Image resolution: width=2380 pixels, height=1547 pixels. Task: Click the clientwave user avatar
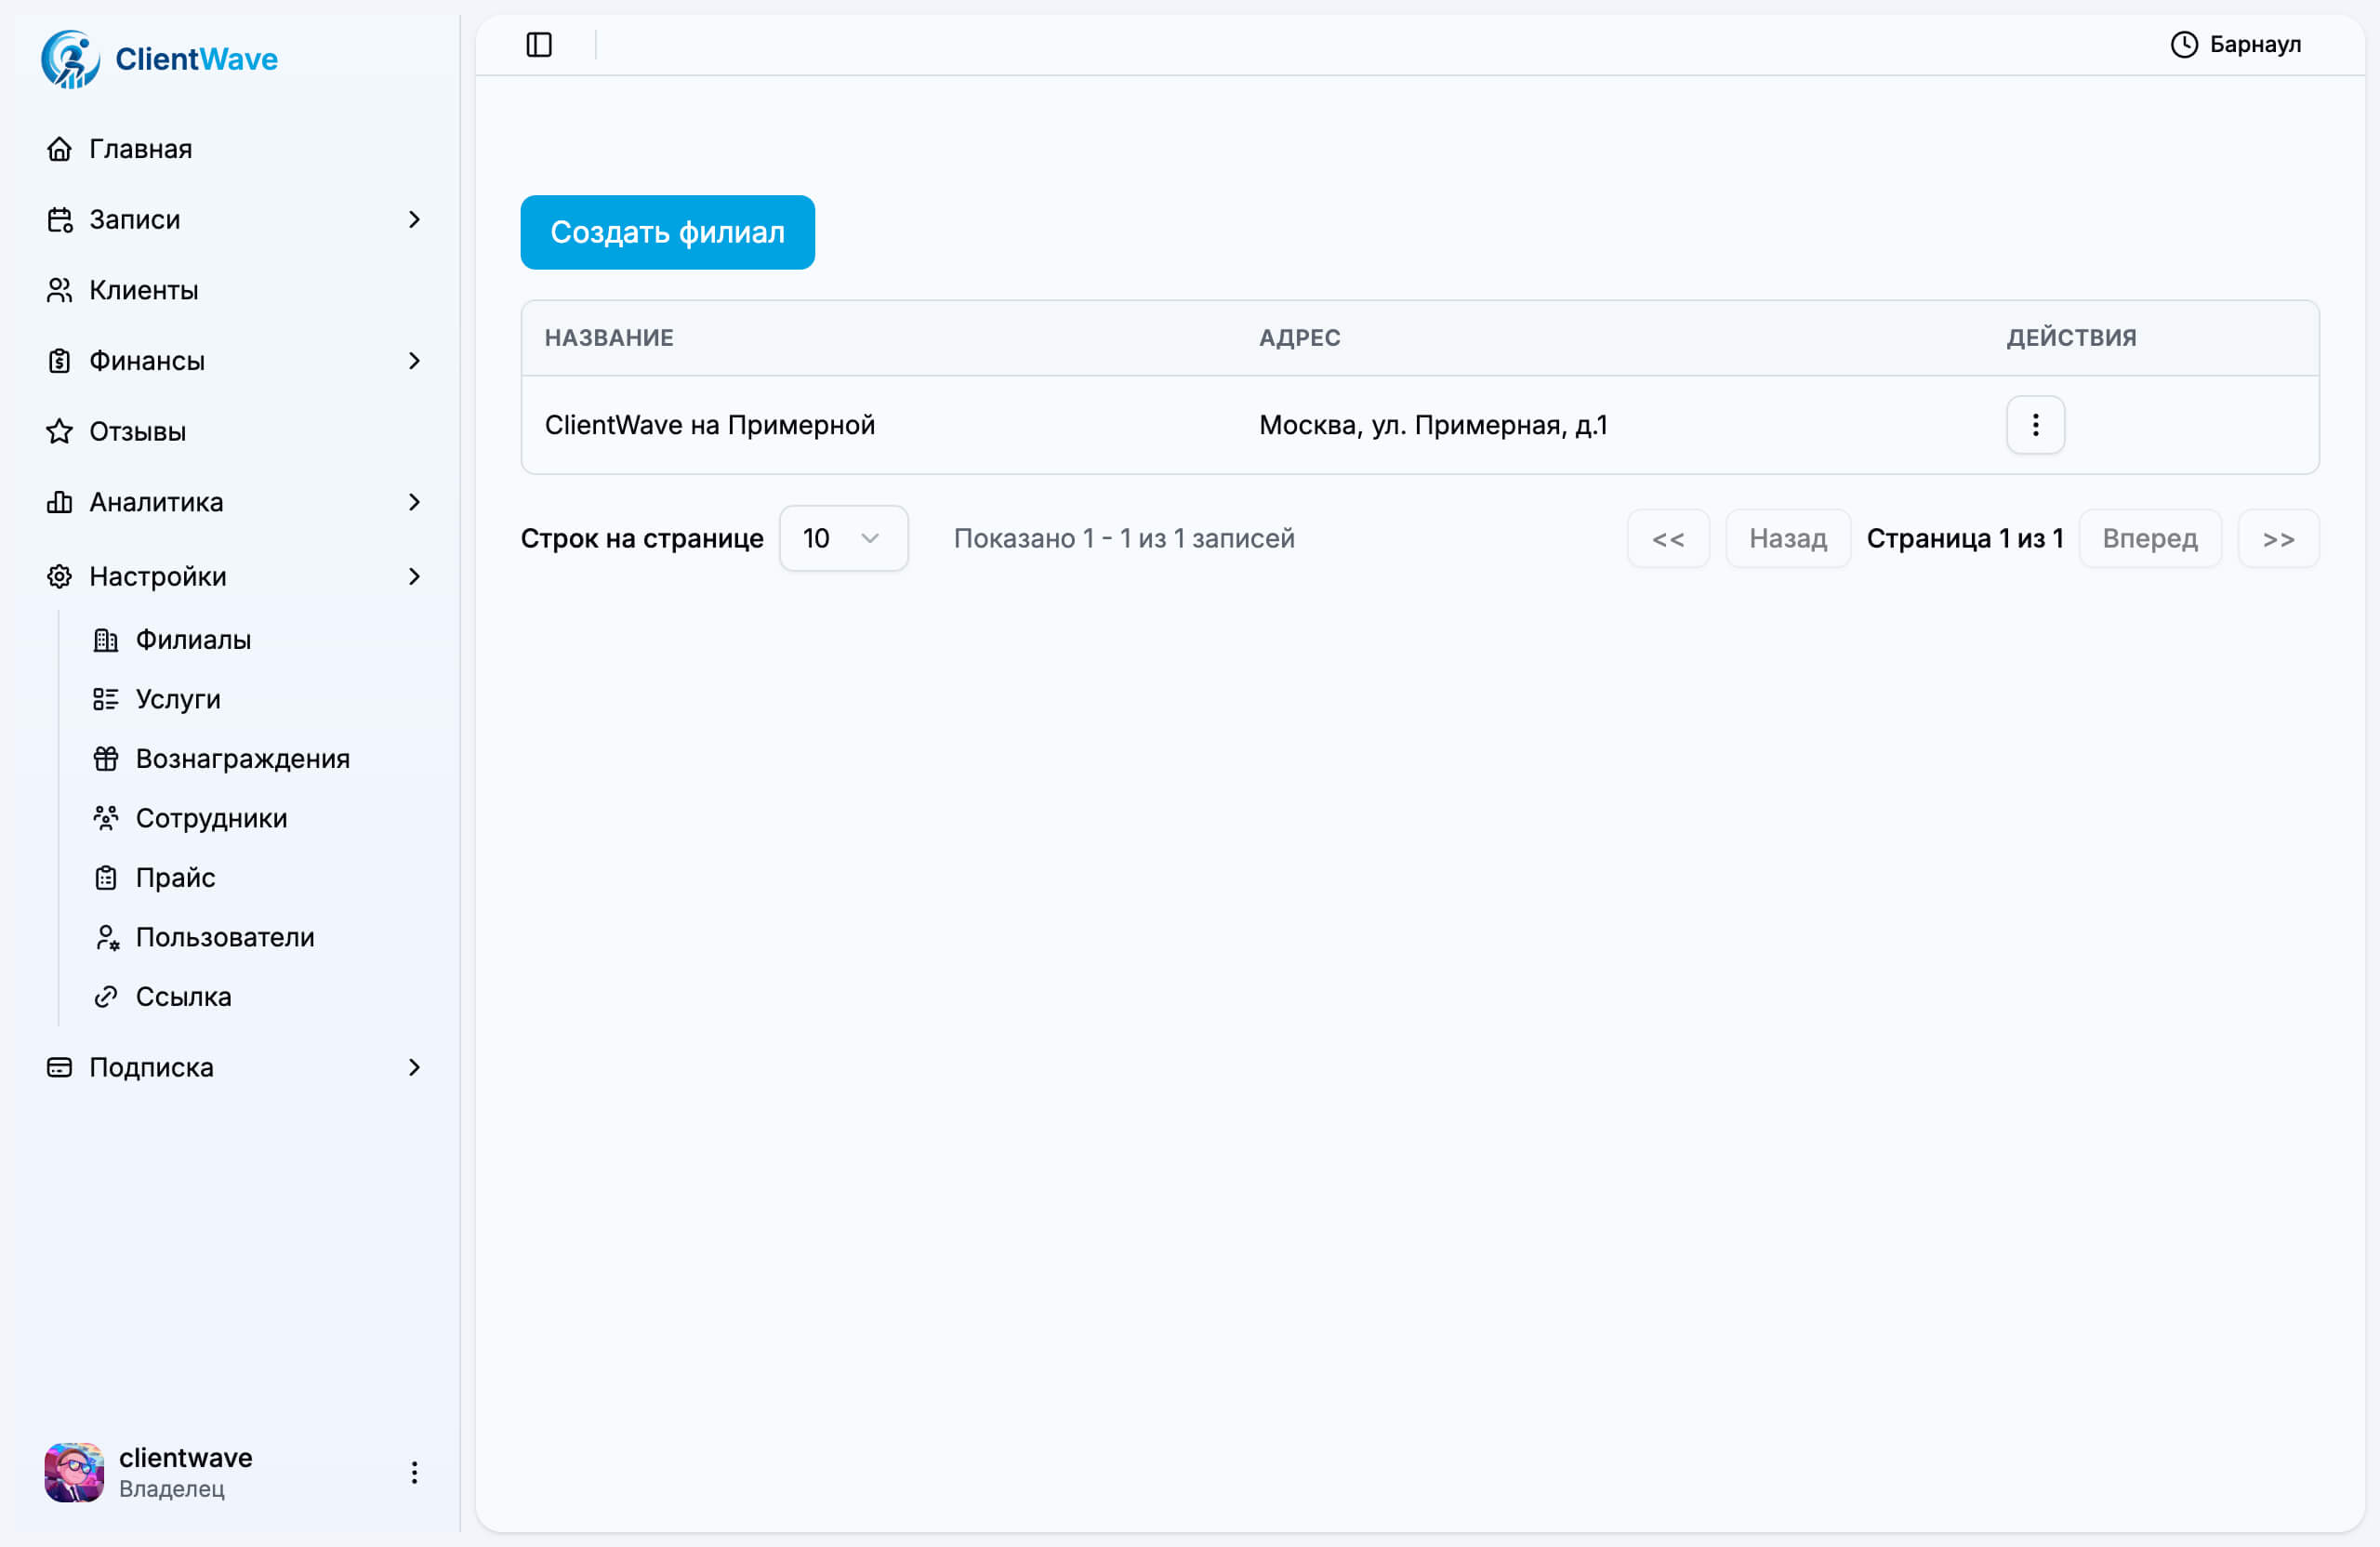click(74, 1472)
